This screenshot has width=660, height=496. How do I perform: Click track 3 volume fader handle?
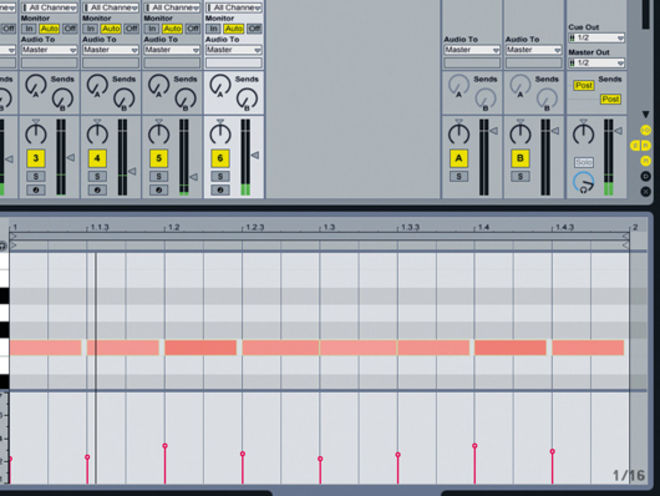tap(71, 157)
